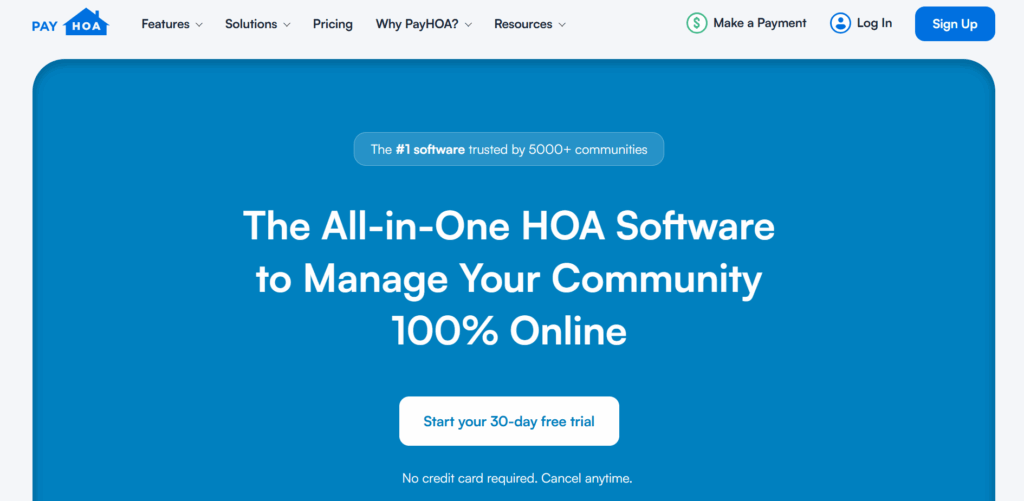Start your 30-day free trial

[x=509, y=421]
